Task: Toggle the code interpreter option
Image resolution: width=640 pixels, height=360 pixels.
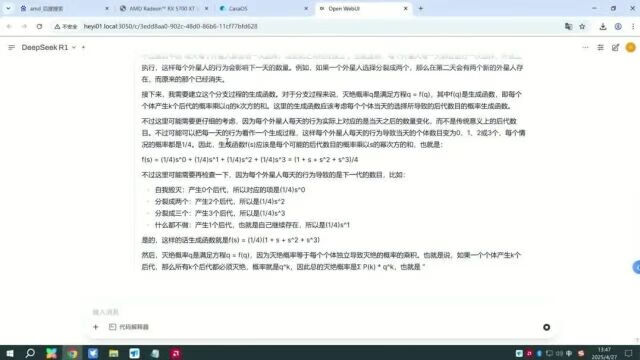Action: coord(129,327)
